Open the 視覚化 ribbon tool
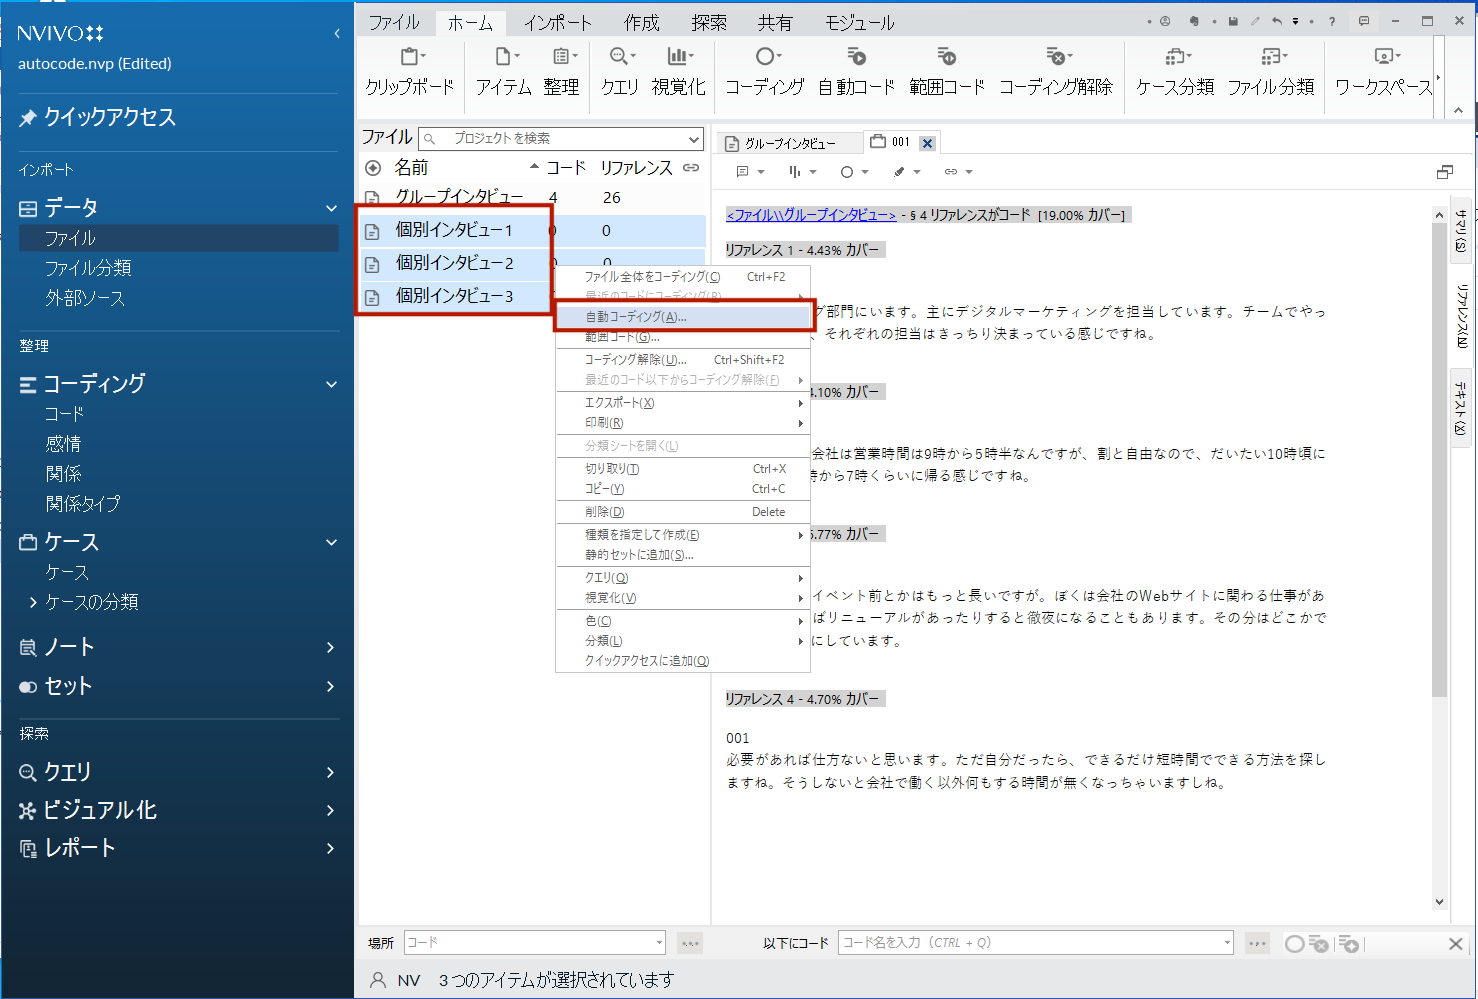The image size is (1478, 999). [x=679, y=58]
